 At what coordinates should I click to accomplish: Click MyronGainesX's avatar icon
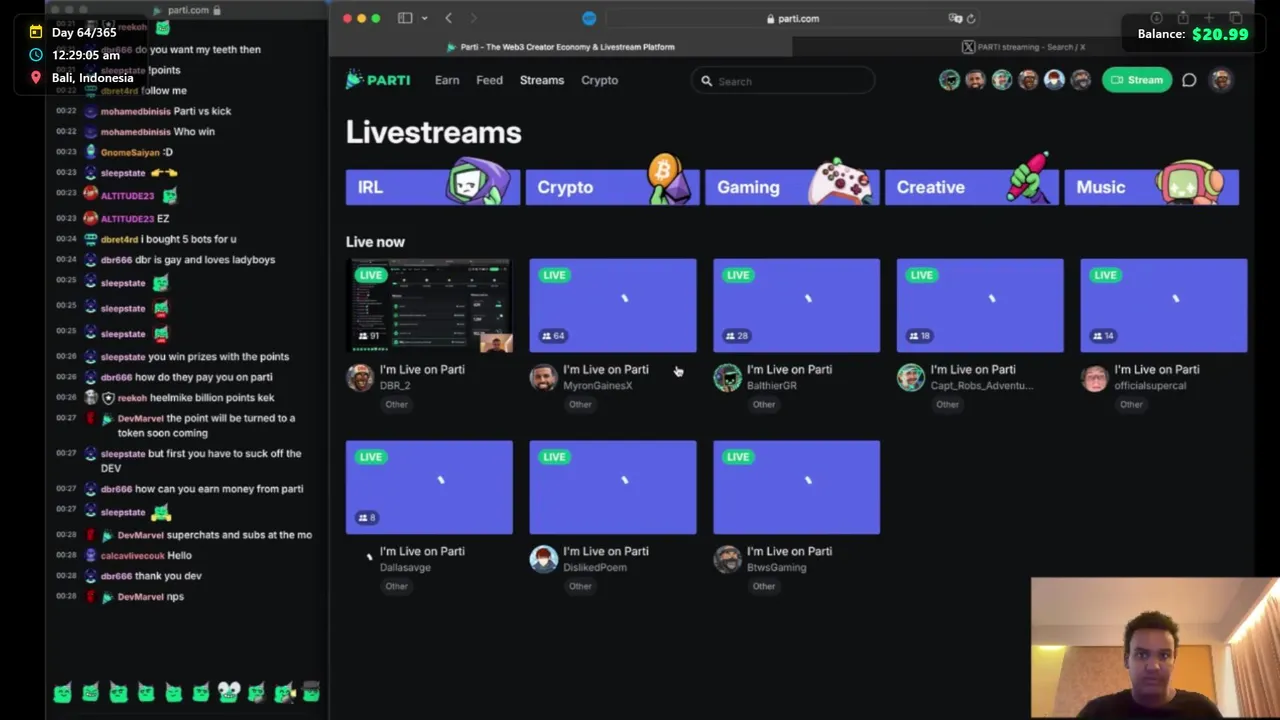(x=543, y=378)
